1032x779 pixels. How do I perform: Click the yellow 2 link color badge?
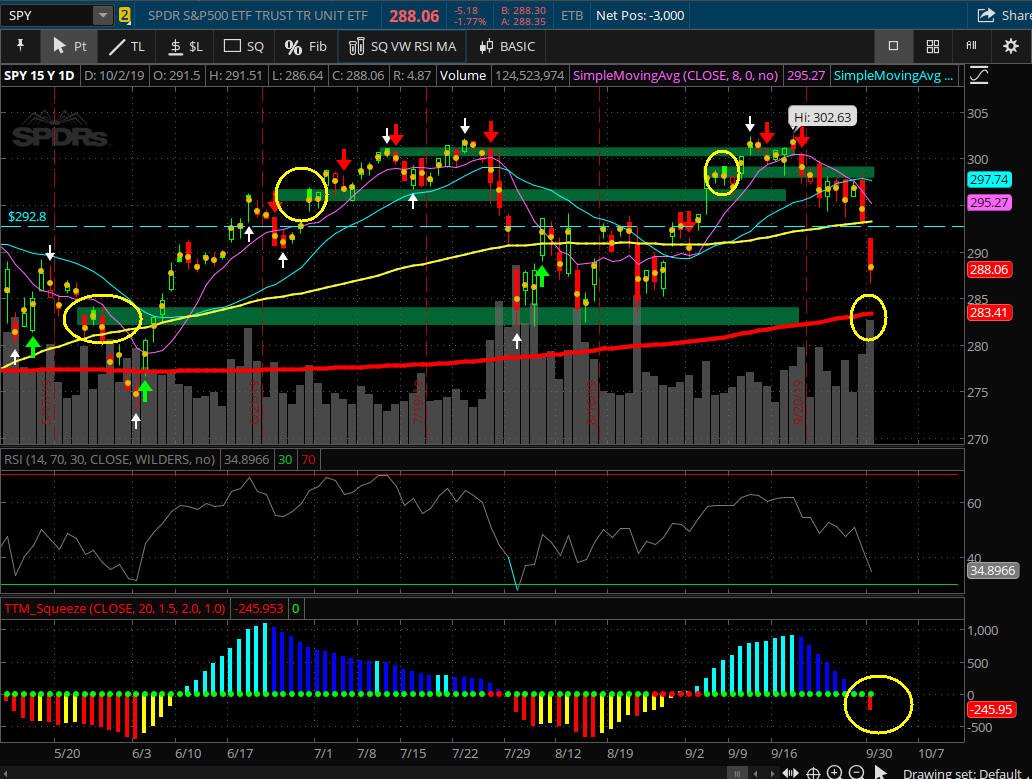(124, 15)
